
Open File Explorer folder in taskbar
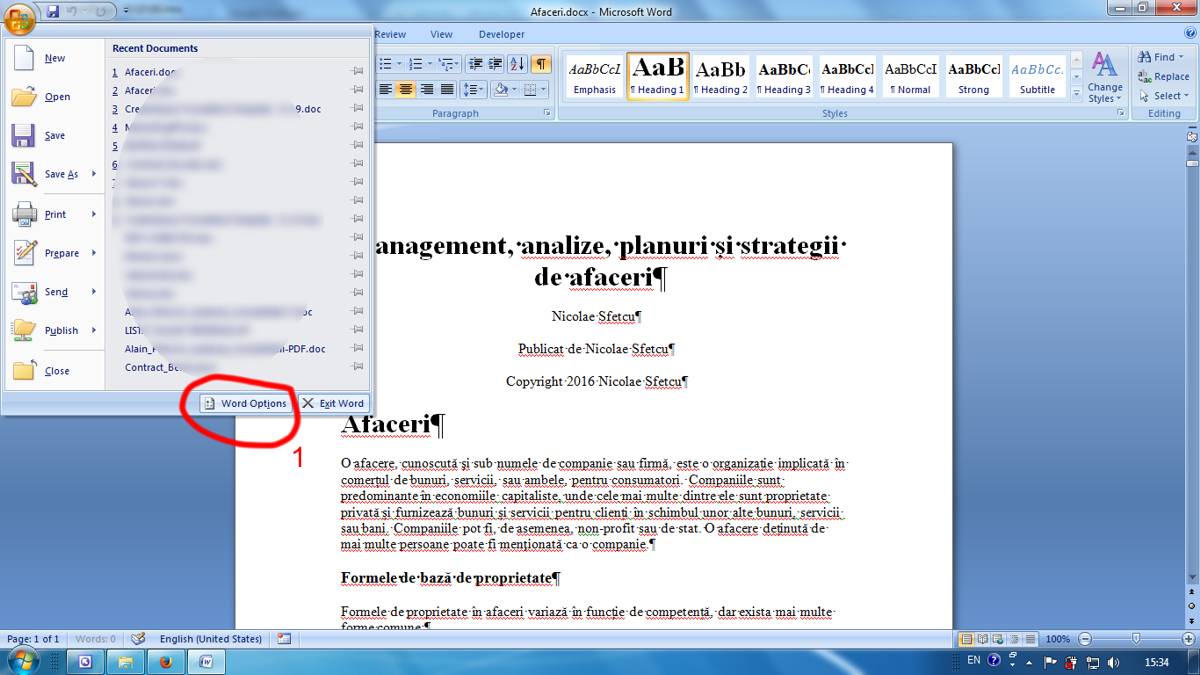[125, 661]
